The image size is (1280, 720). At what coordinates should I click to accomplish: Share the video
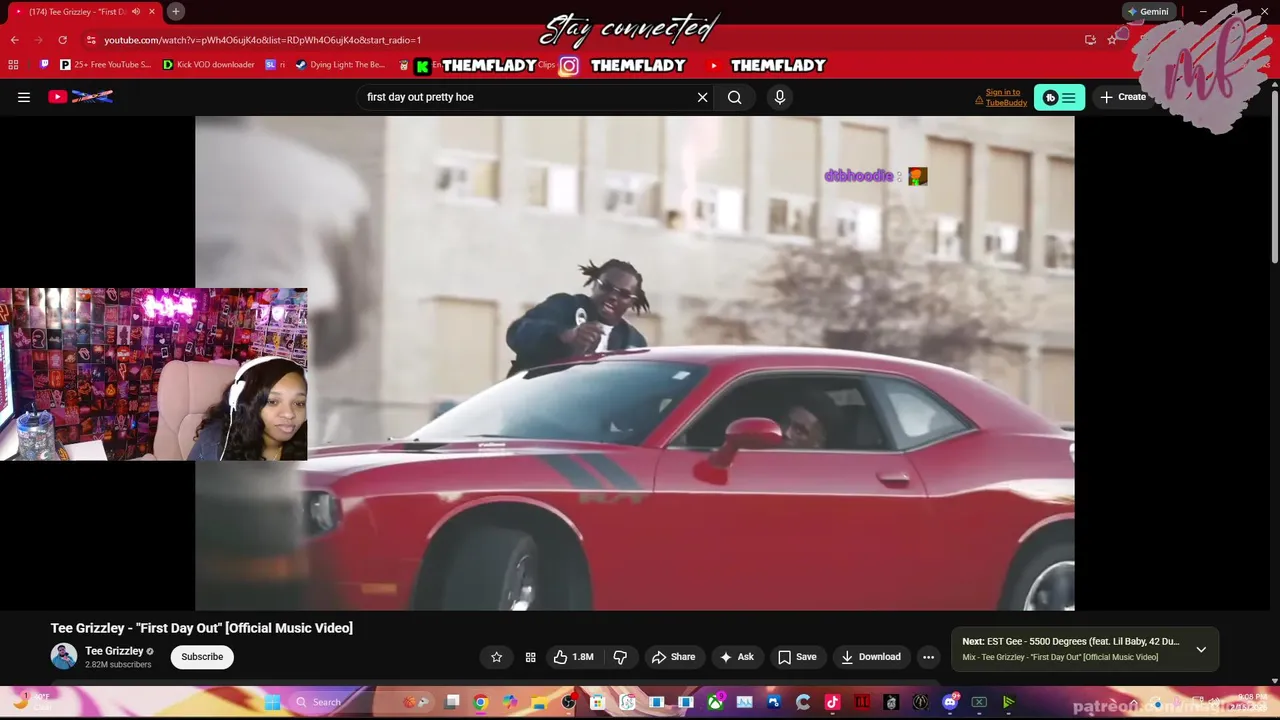tap(673, 657)
